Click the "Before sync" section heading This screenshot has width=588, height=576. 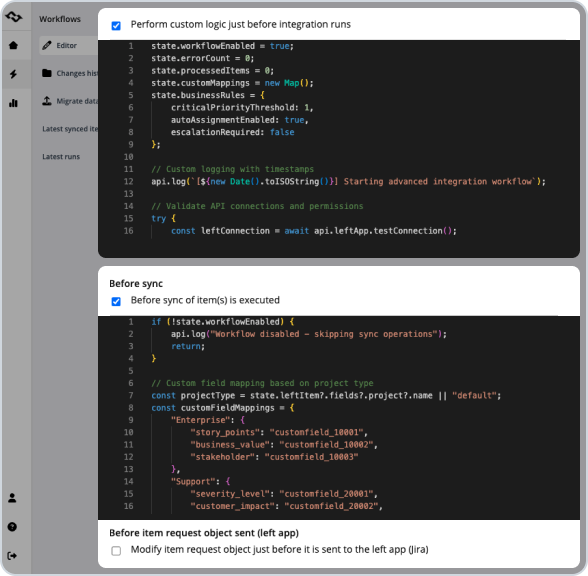tap(136, 284)
